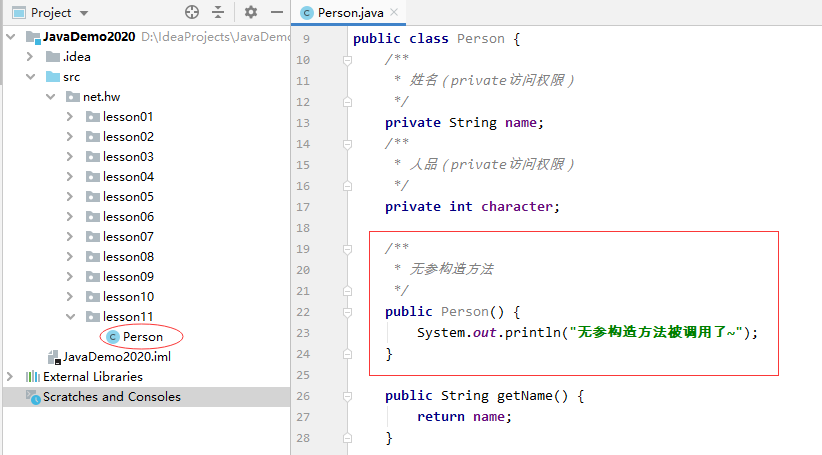Fold the Javadoc comment at line 10
This screenshot has width=822, height=455.
[x=347, y=60]
